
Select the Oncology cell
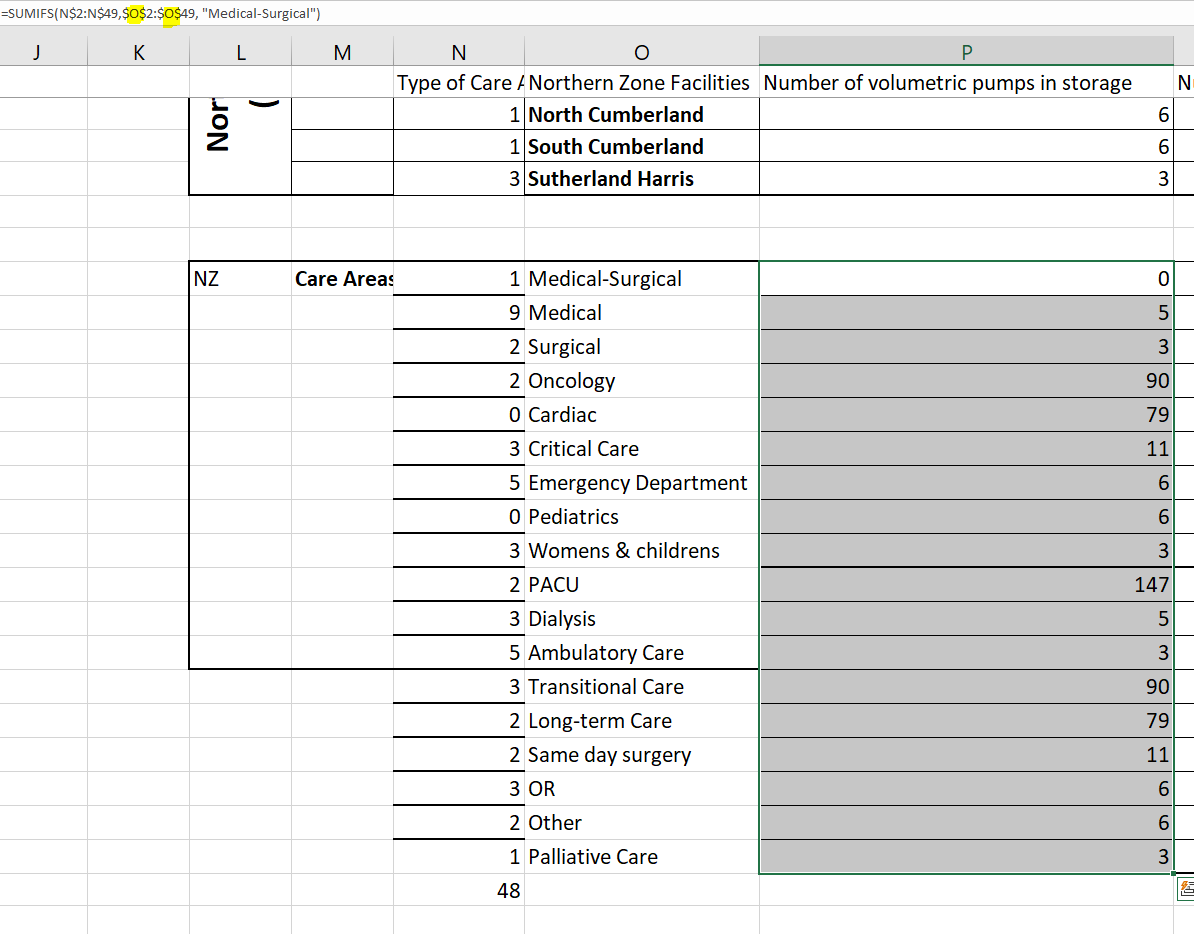pos(641,381)
